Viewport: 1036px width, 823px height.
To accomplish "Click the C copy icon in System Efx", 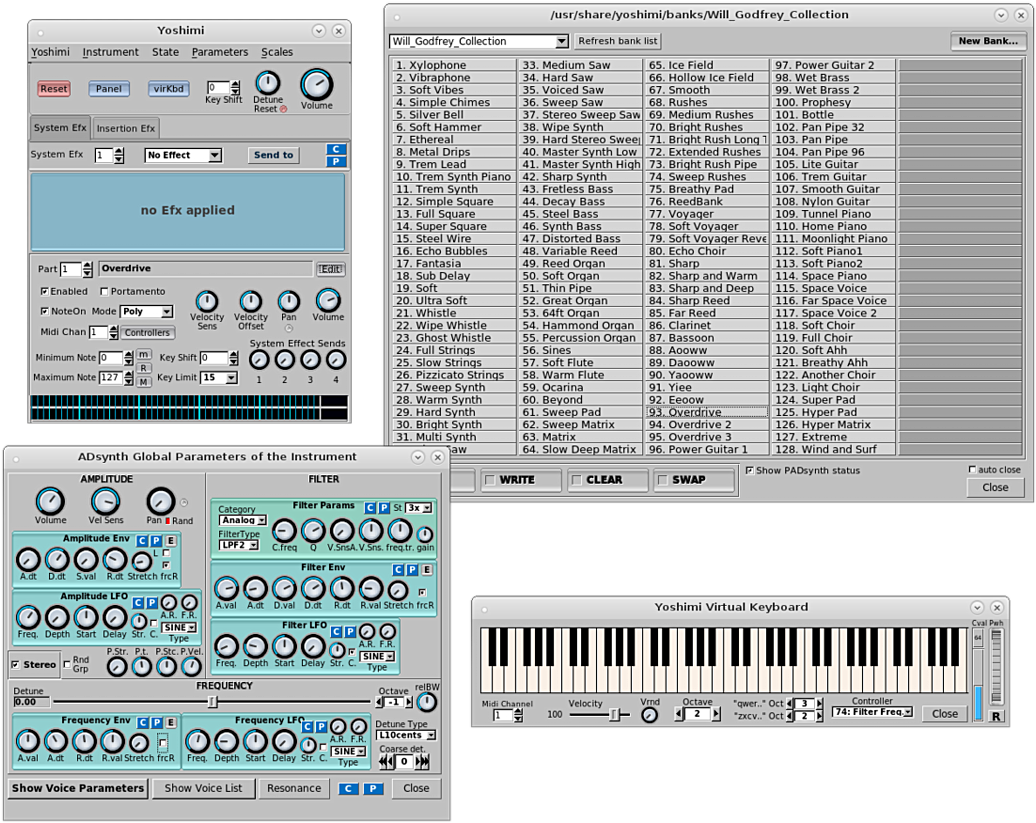I will 336,149.
